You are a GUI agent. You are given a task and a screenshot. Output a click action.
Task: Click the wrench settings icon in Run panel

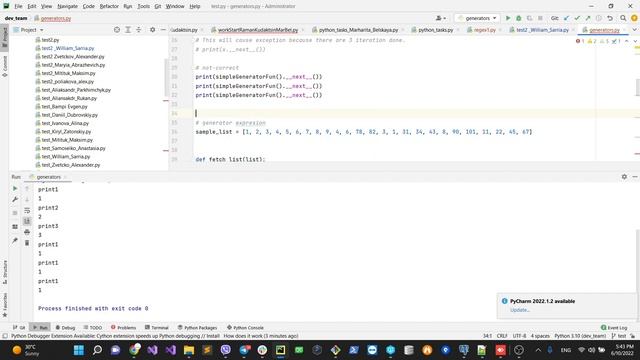(15, 200)
